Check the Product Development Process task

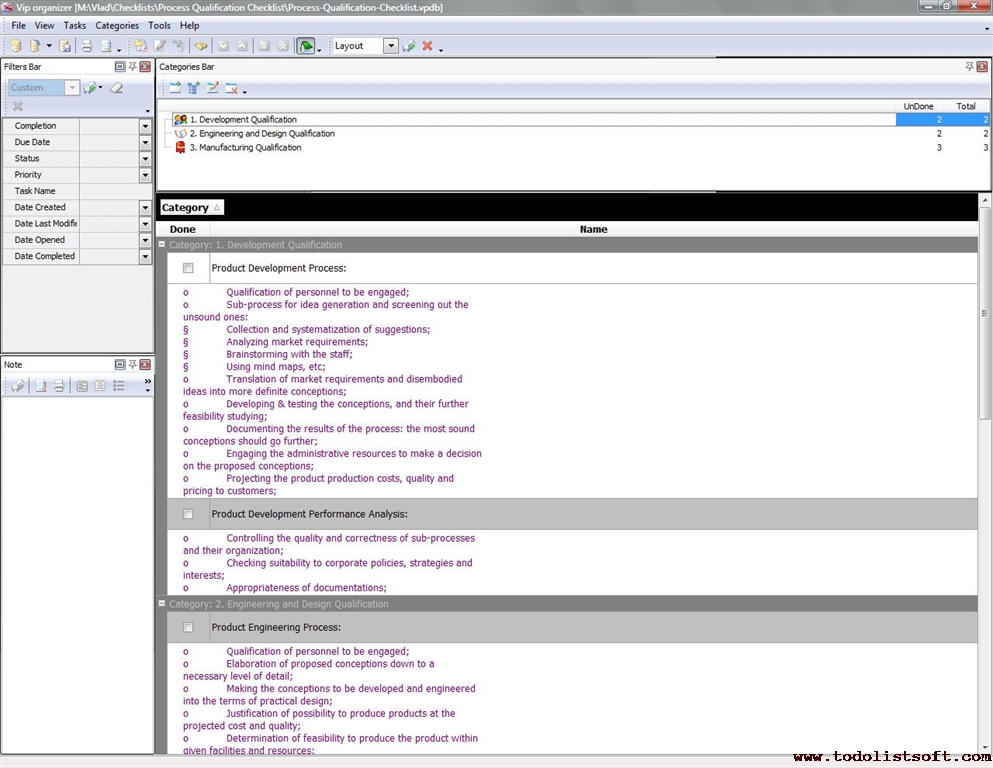coord(188,268)
